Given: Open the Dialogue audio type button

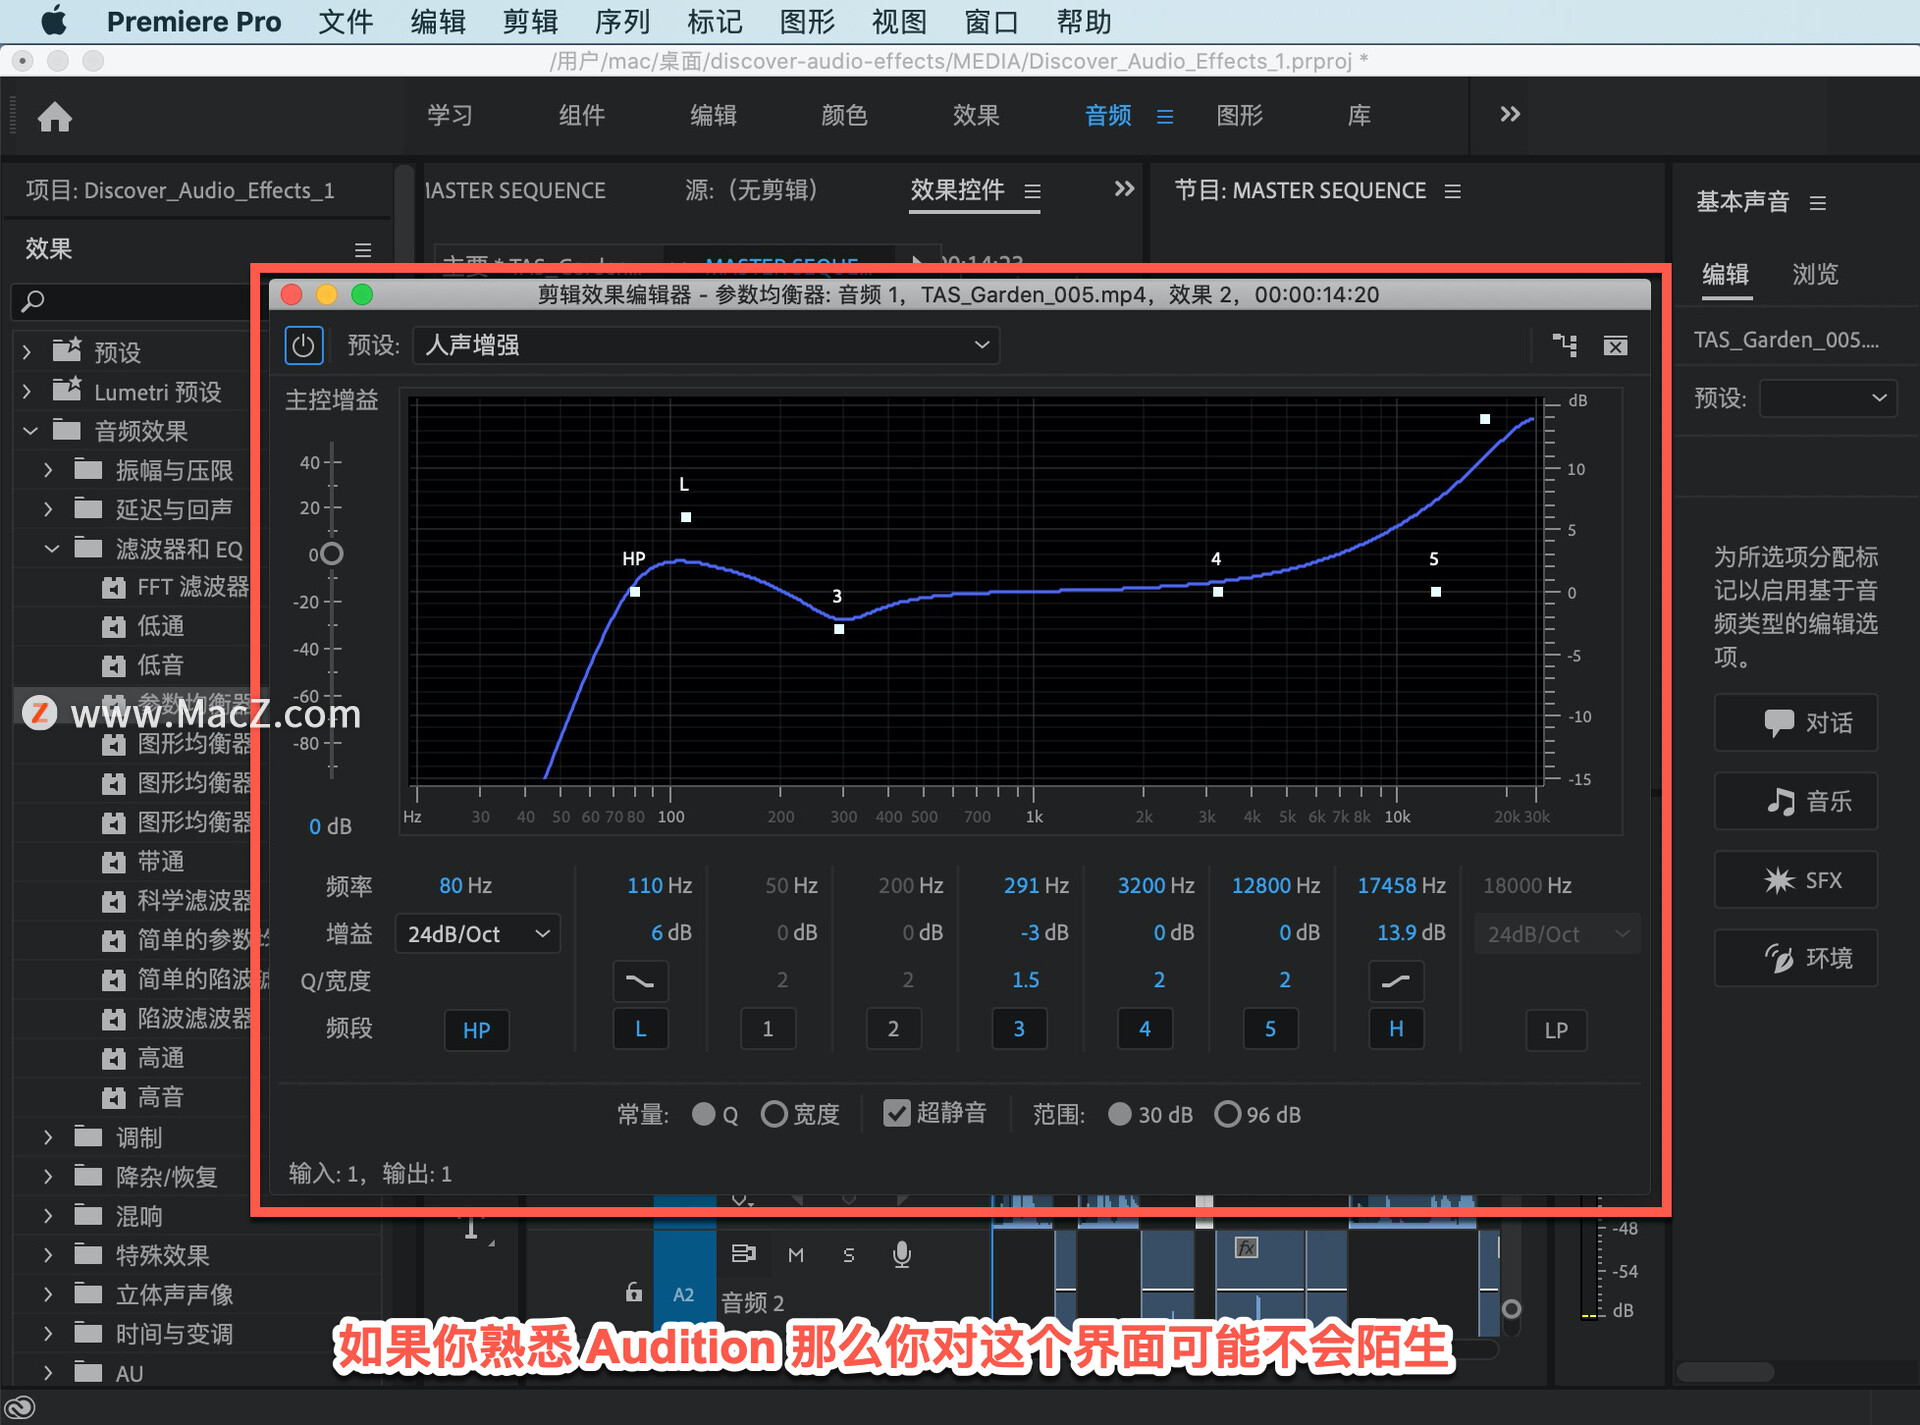Looking at the screenshot, I should [x=1795, y=722].
